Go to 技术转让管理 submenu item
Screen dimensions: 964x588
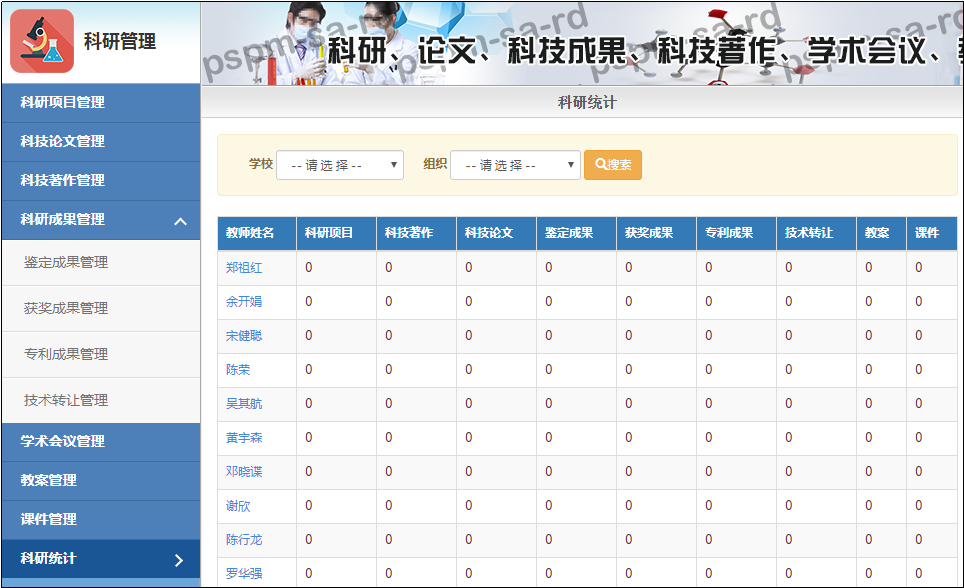[66, 401]
